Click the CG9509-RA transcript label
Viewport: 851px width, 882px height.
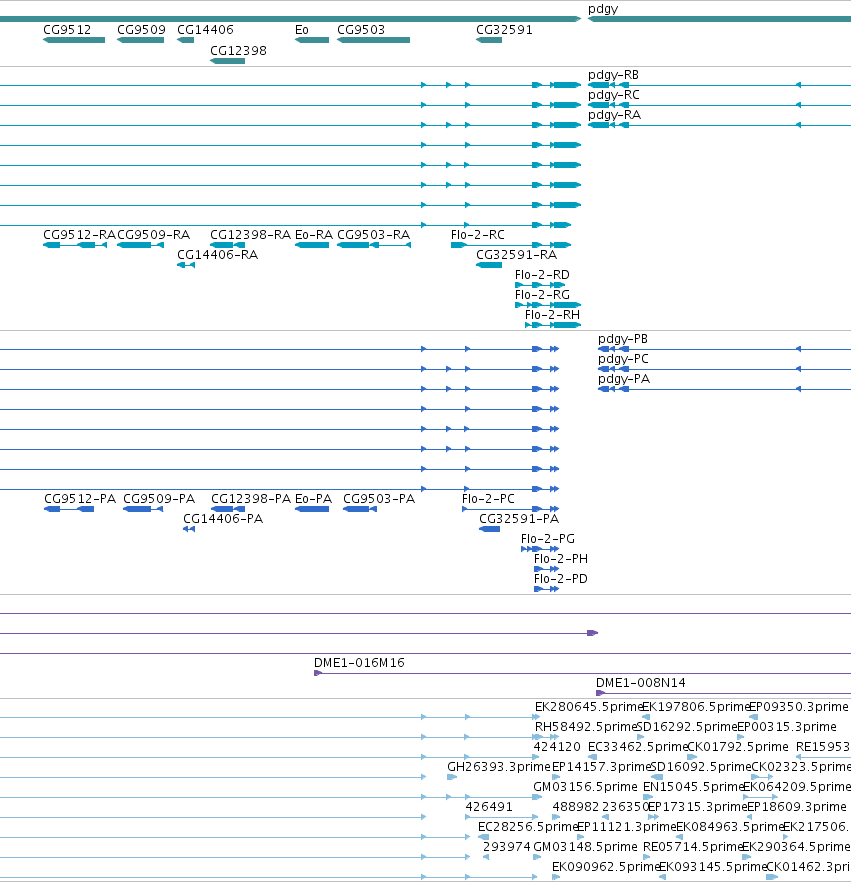coord(153,235)
